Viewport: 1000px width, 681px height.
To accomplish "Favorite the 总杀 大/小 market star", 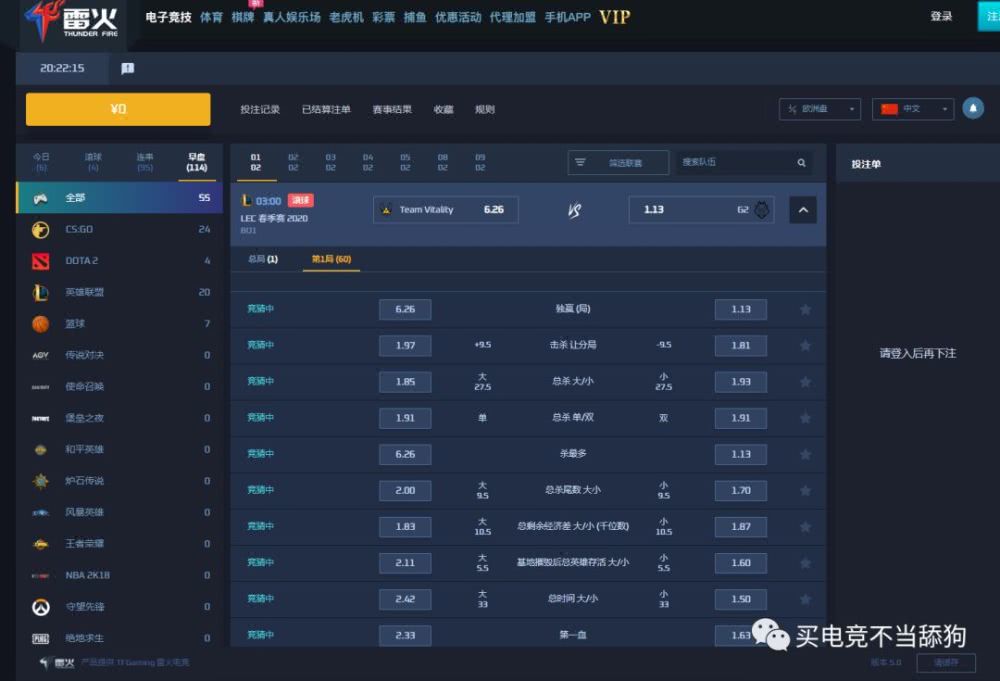I will (805, 382).
